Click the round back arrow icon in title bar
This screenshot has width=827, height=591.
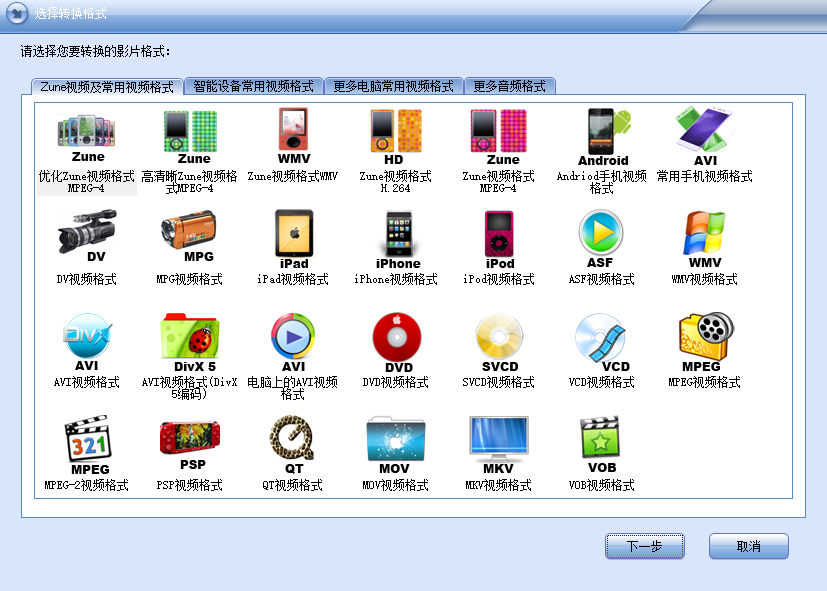[17, 13]
